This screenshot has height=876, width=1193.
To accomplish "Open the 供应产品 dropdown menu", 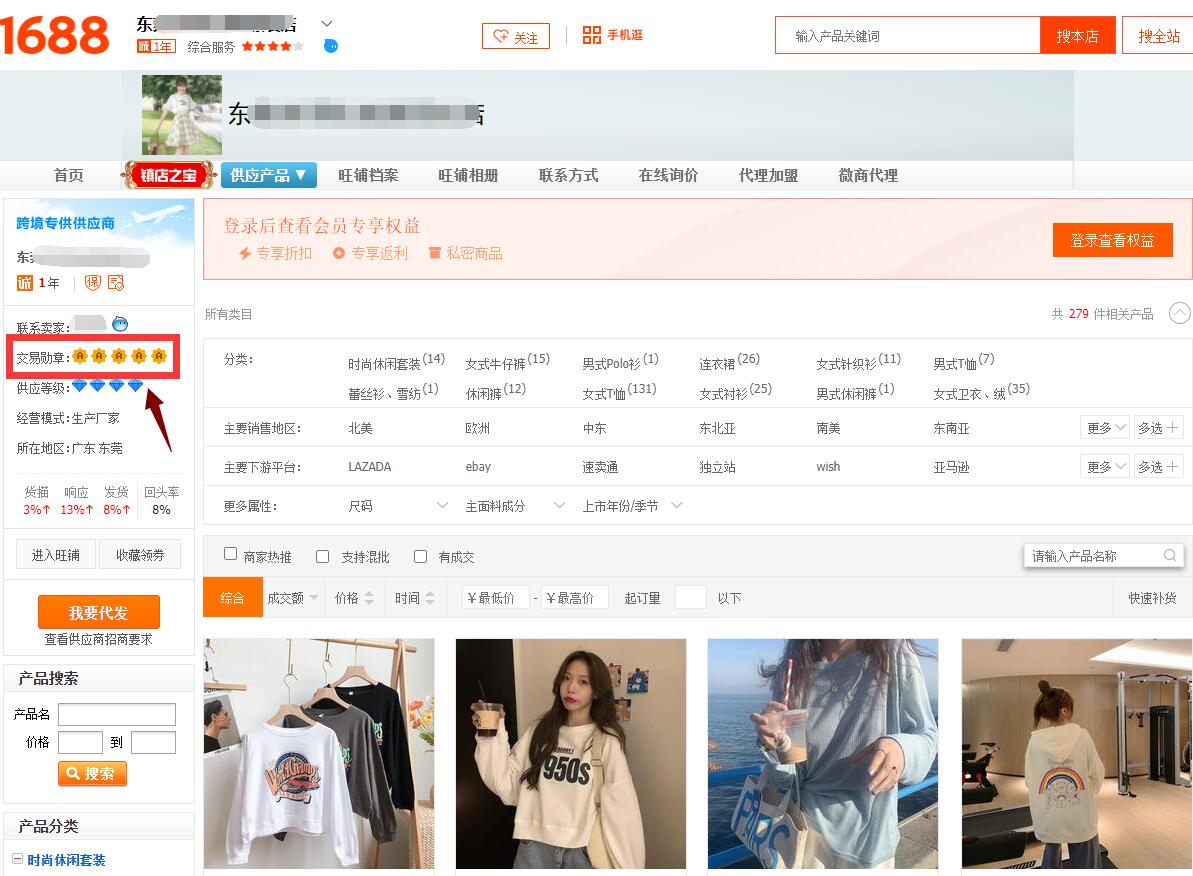I will click(268, 175).
